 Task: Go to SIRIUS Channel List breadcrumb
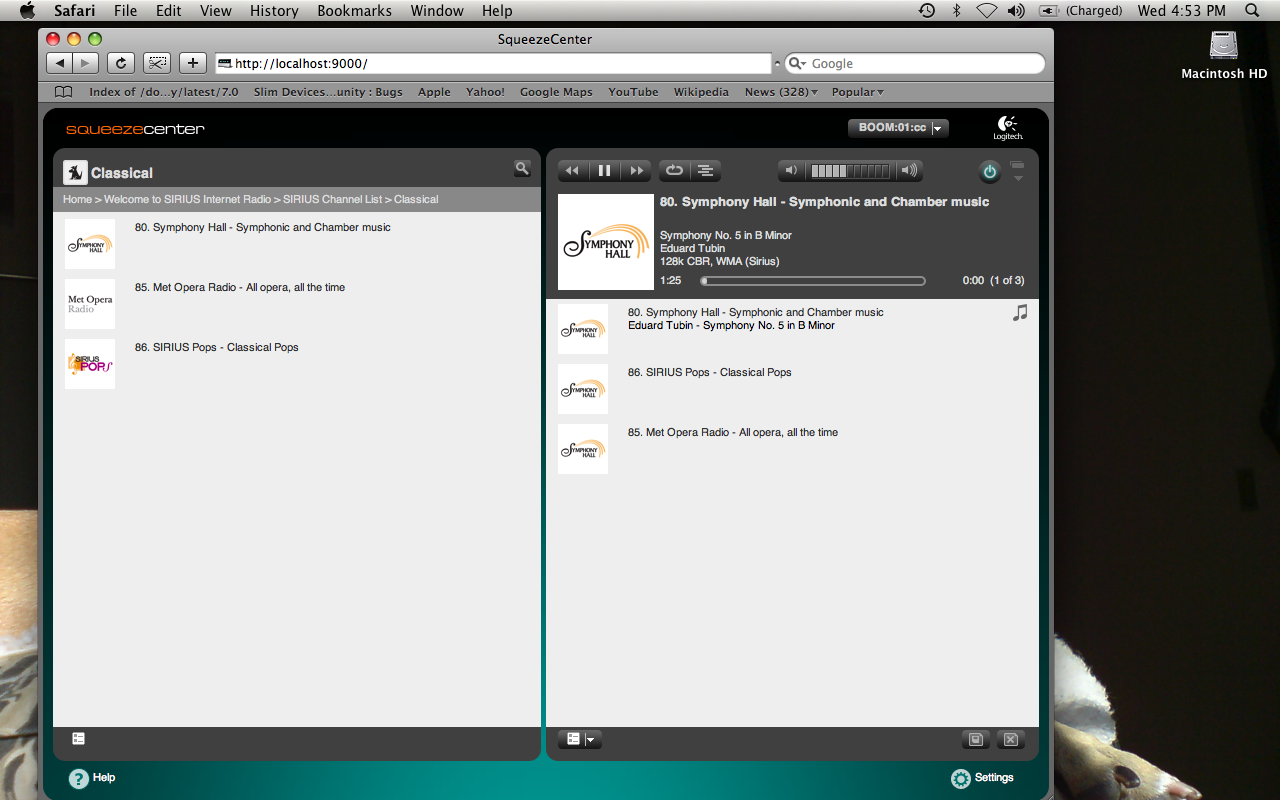coord(332,199)
